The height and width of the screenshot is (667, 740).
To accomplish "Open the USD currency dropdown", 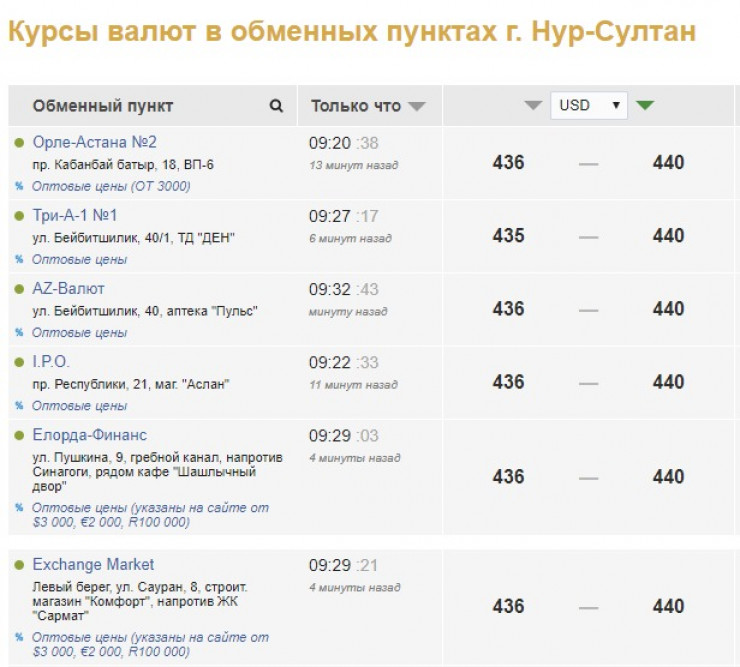I will pos(588,105).
